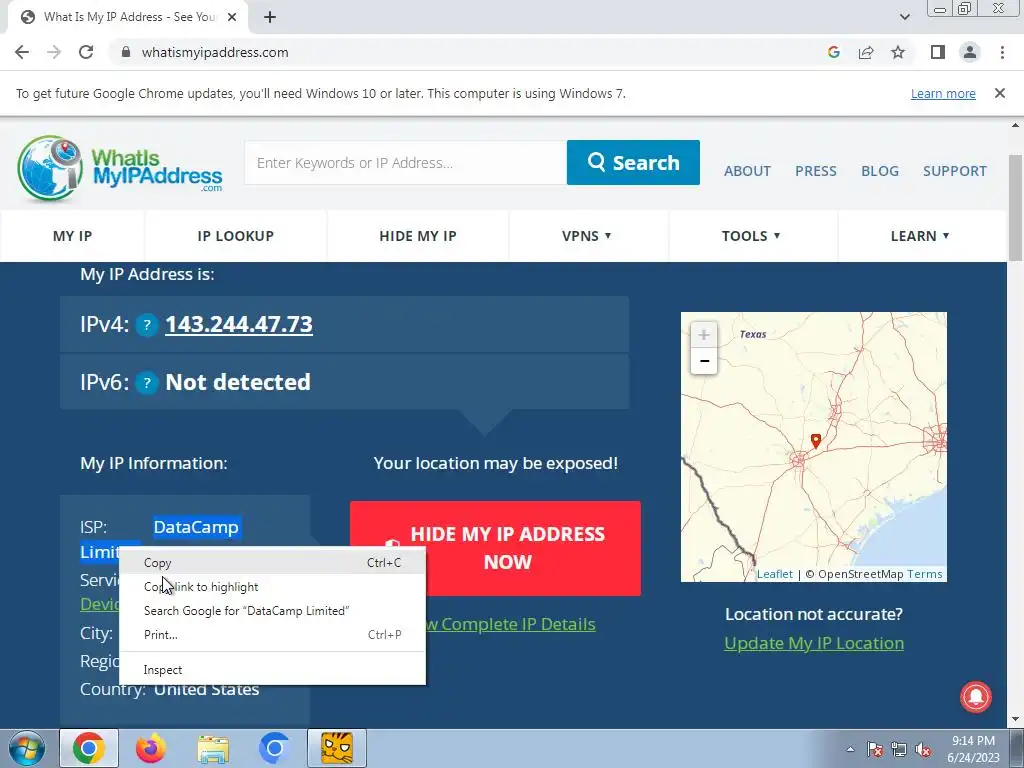Click the network tray icon
This screenshot has height=768, width=1024.
pyautogui.click(x=899, y=749)
